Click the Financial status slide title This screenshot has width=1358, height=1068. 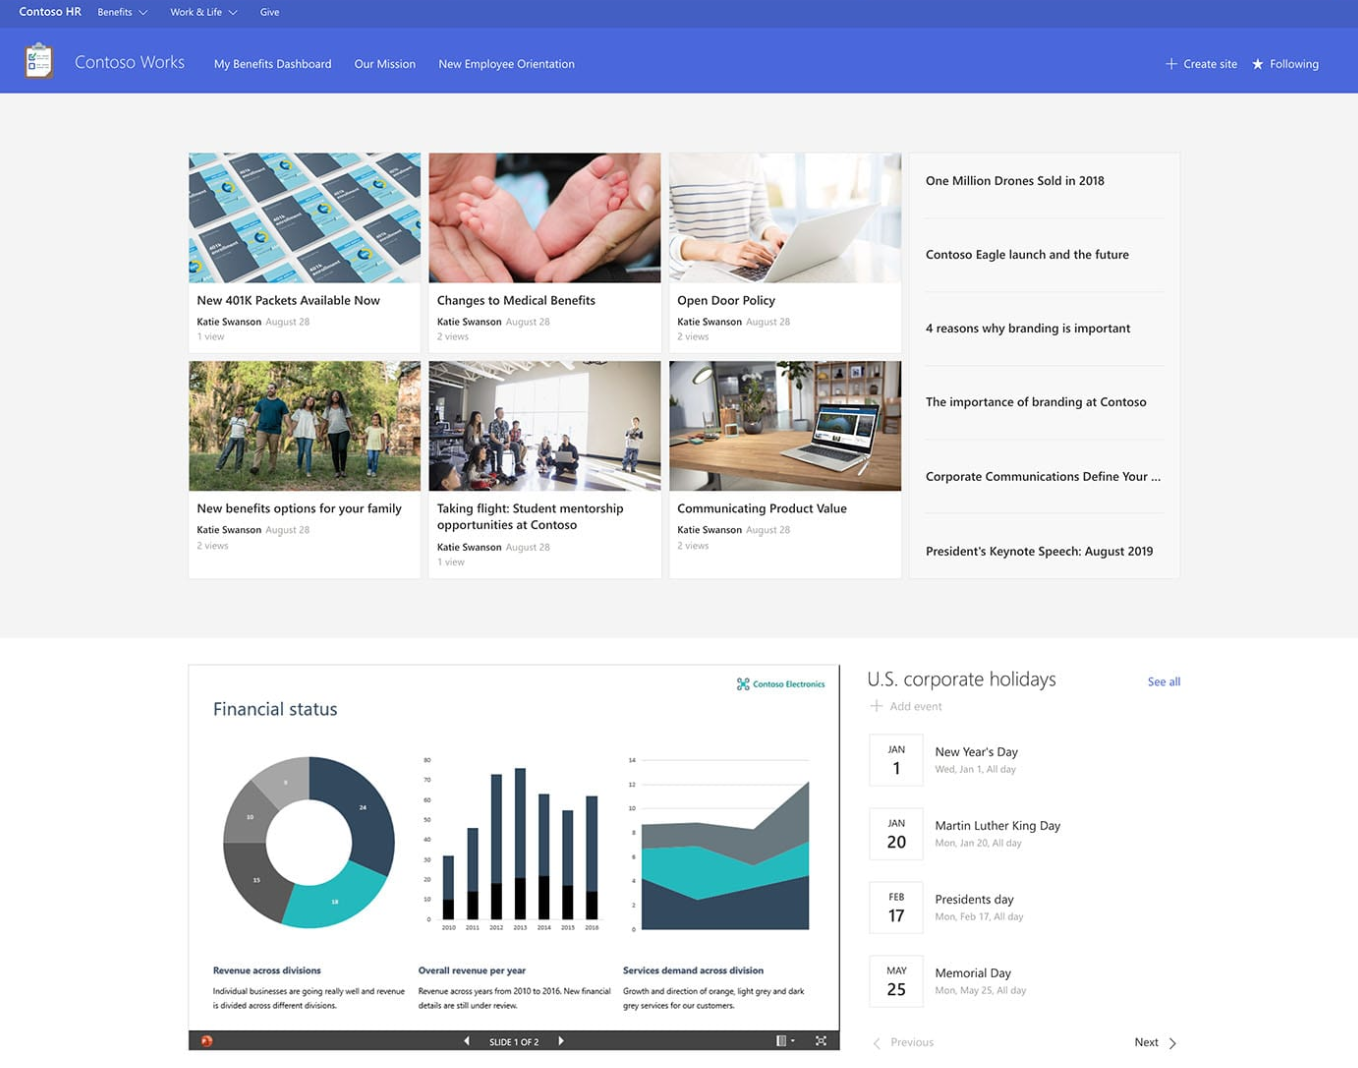(x=275, y=709)
